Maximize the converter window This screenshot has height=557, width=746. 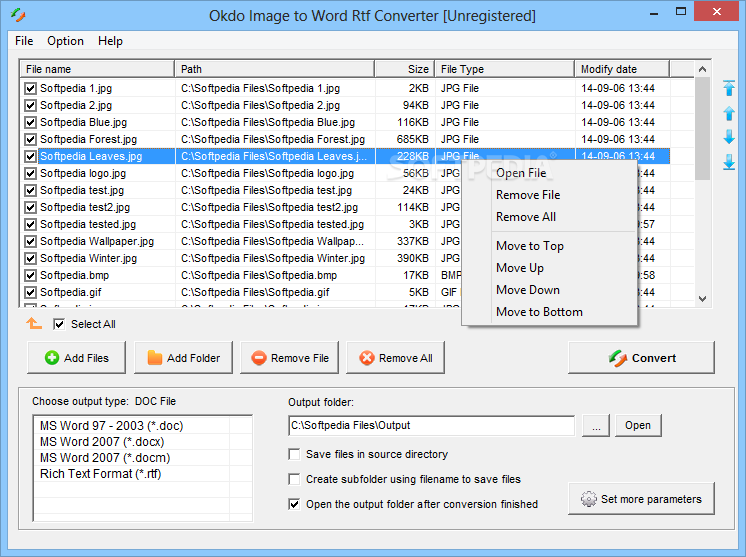pos(681,11)
